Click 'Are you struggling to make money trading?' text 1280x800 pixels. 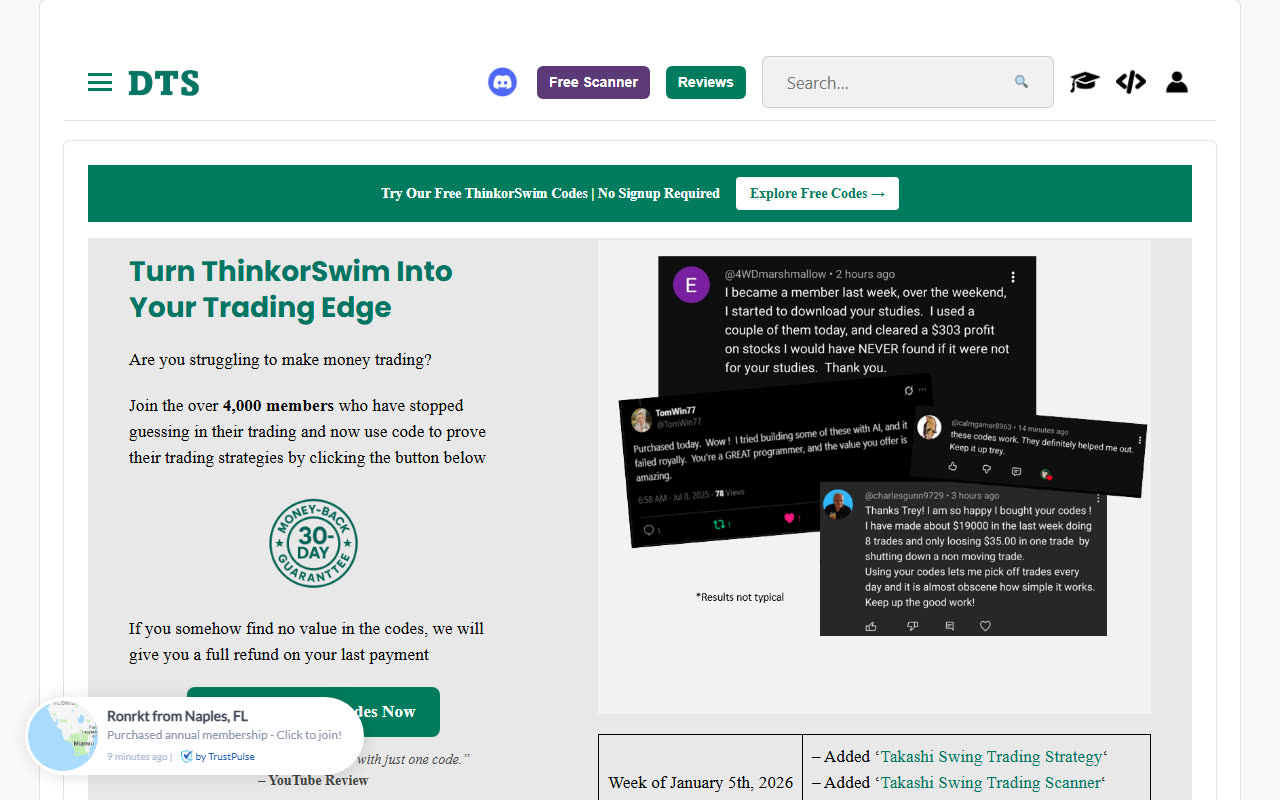coord(280,360)
